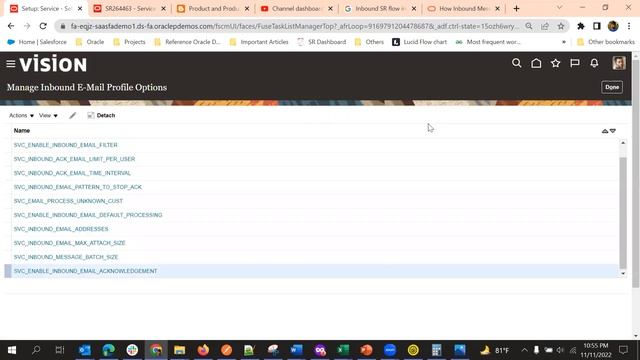Launch File Explorer from taskbar
Viewport: 640px width, 360px height.
(x=180, y=350)
